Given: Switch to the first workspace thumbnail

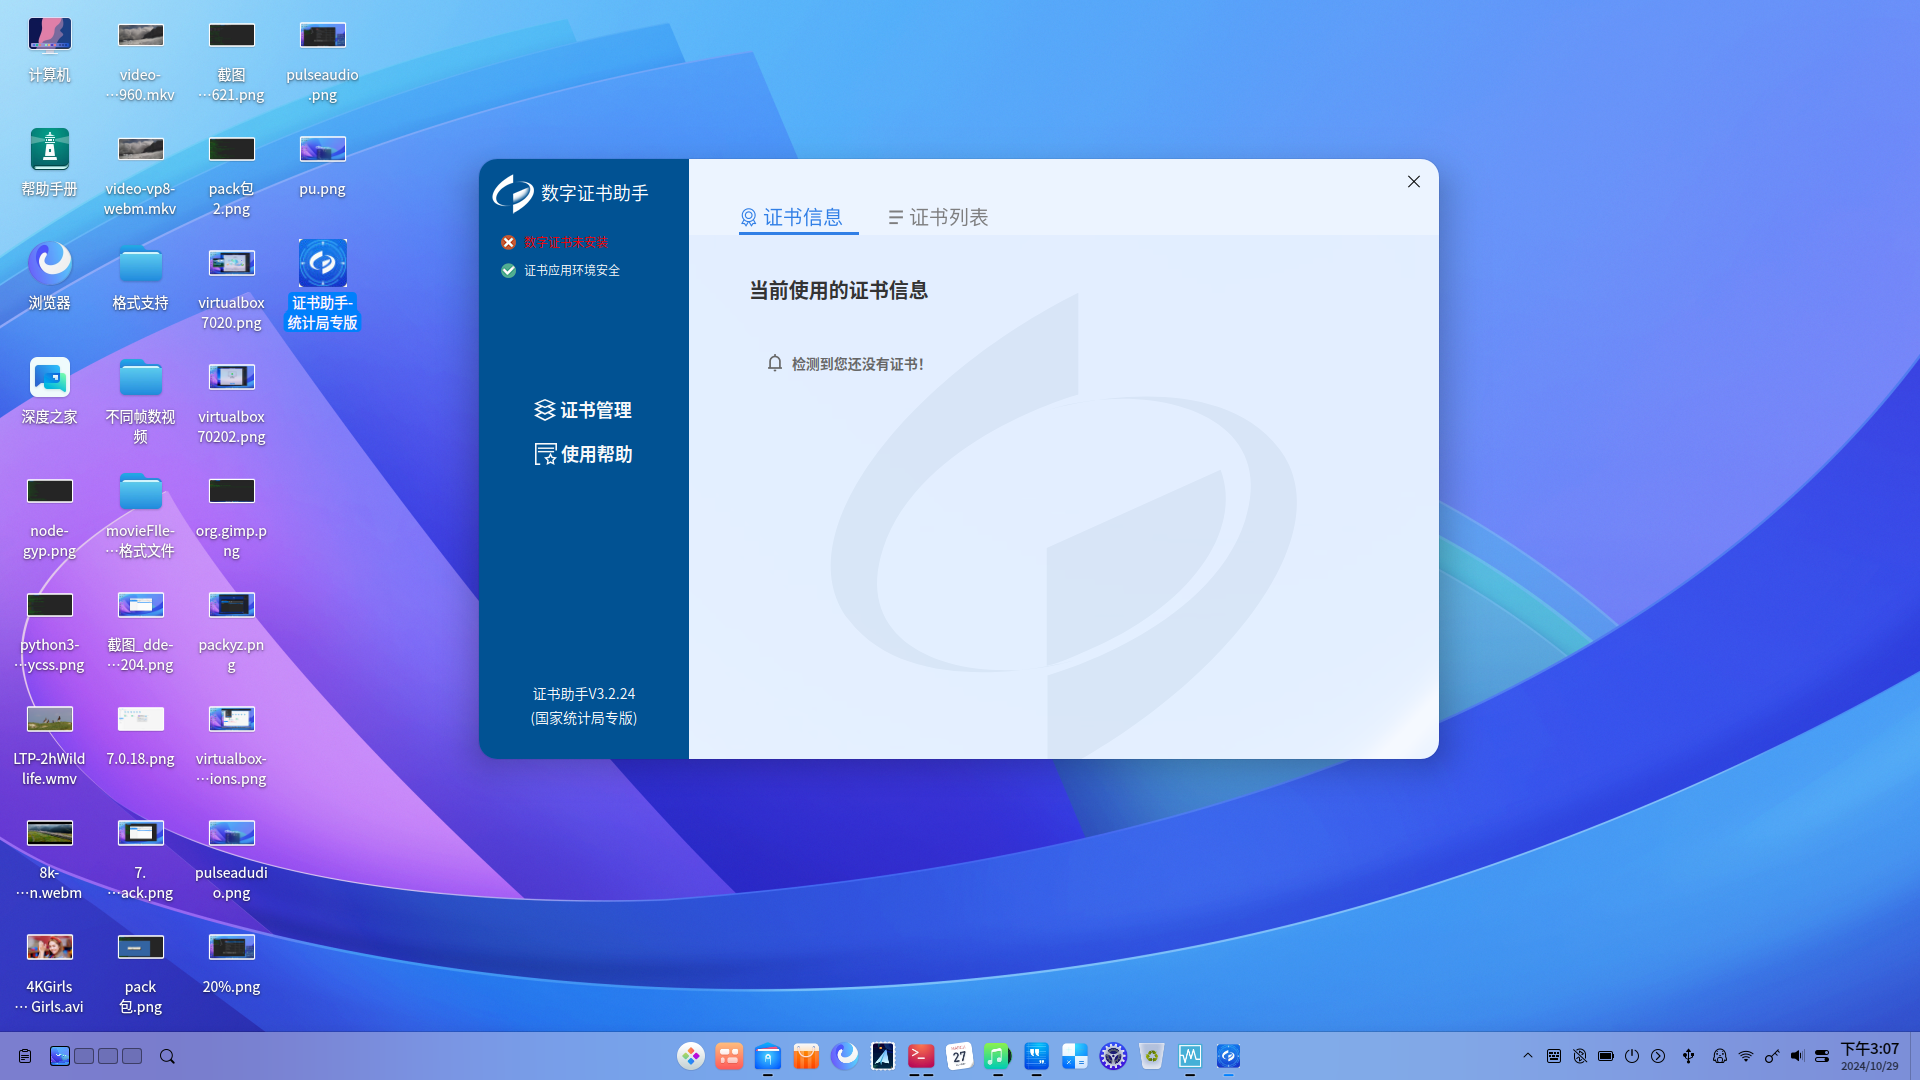Looking at the screenshot, I should click(60, 1056).
